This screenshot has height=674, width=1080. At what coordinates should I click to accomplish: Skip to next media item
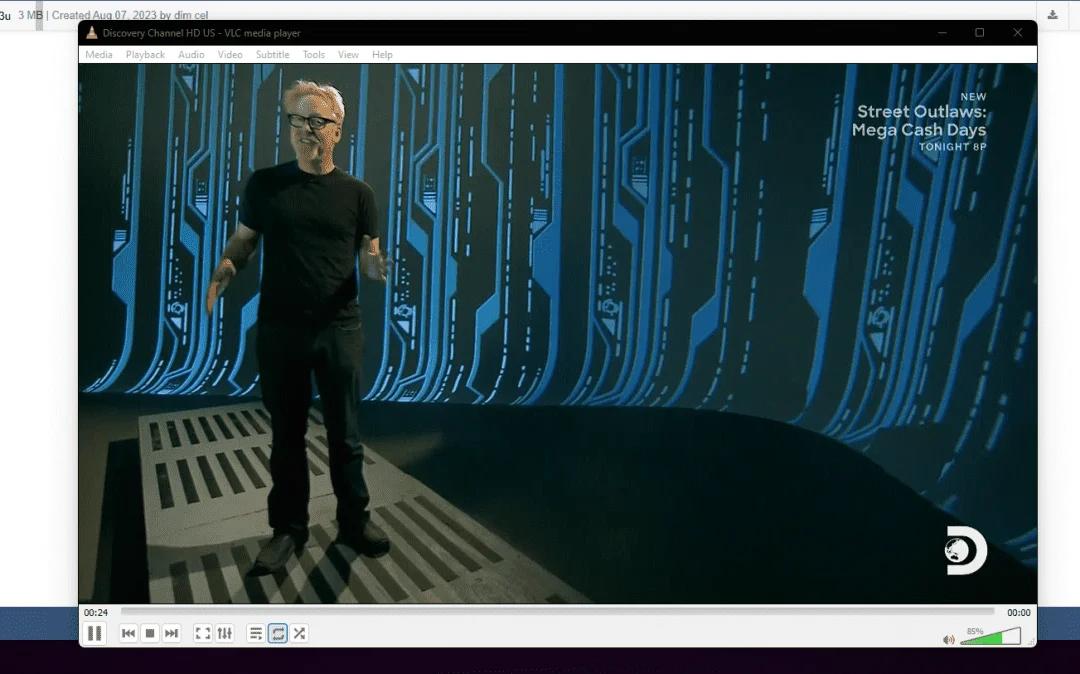coord(172,633)
